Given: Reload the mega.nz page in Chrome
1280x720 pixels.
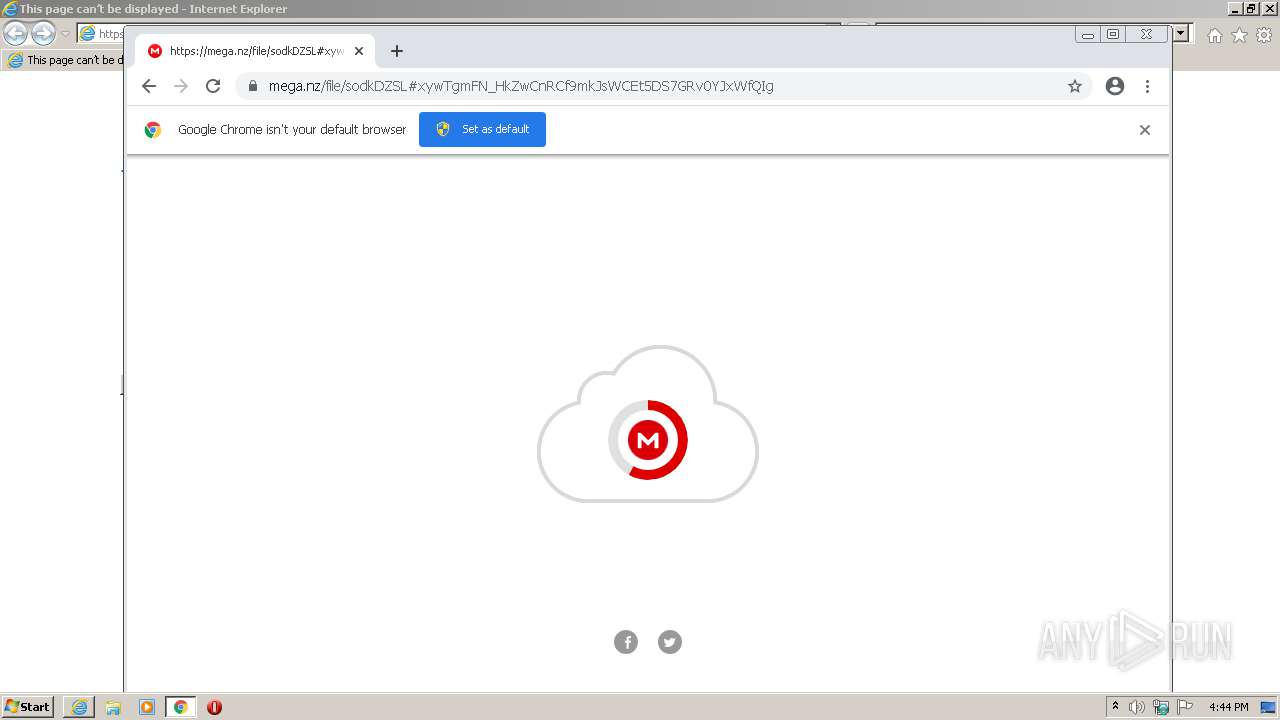Looking at the screenshot, I should click(x=213, y=86).
